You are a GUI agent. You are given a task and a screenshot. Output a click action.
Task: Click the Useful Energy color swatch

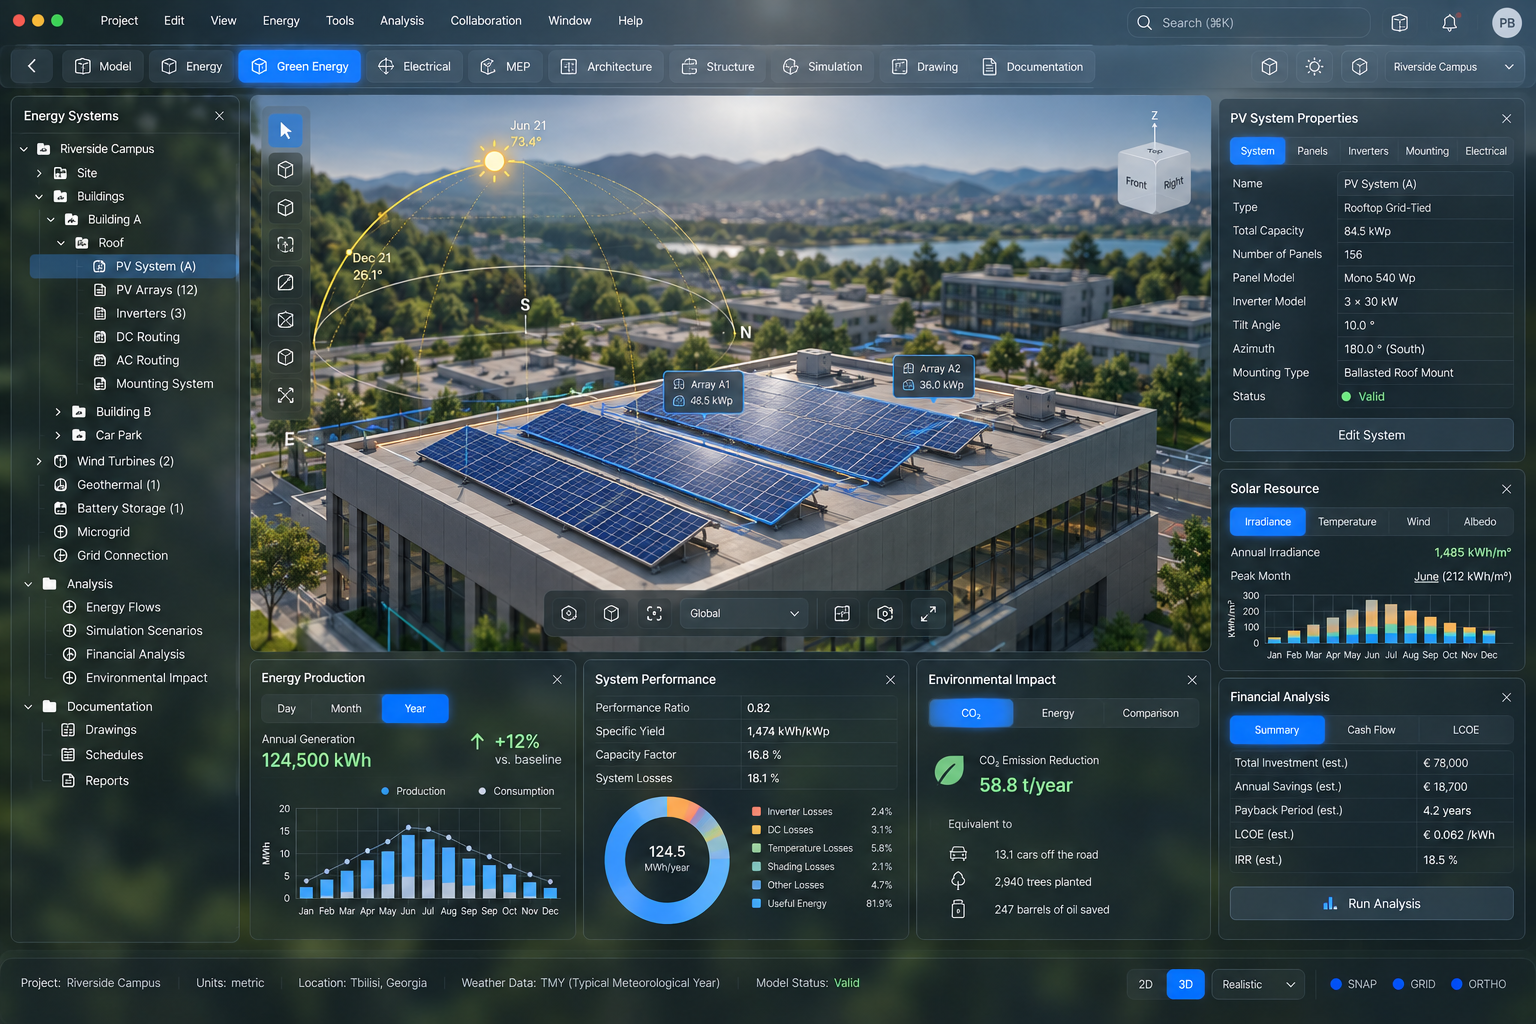[757, 904]
